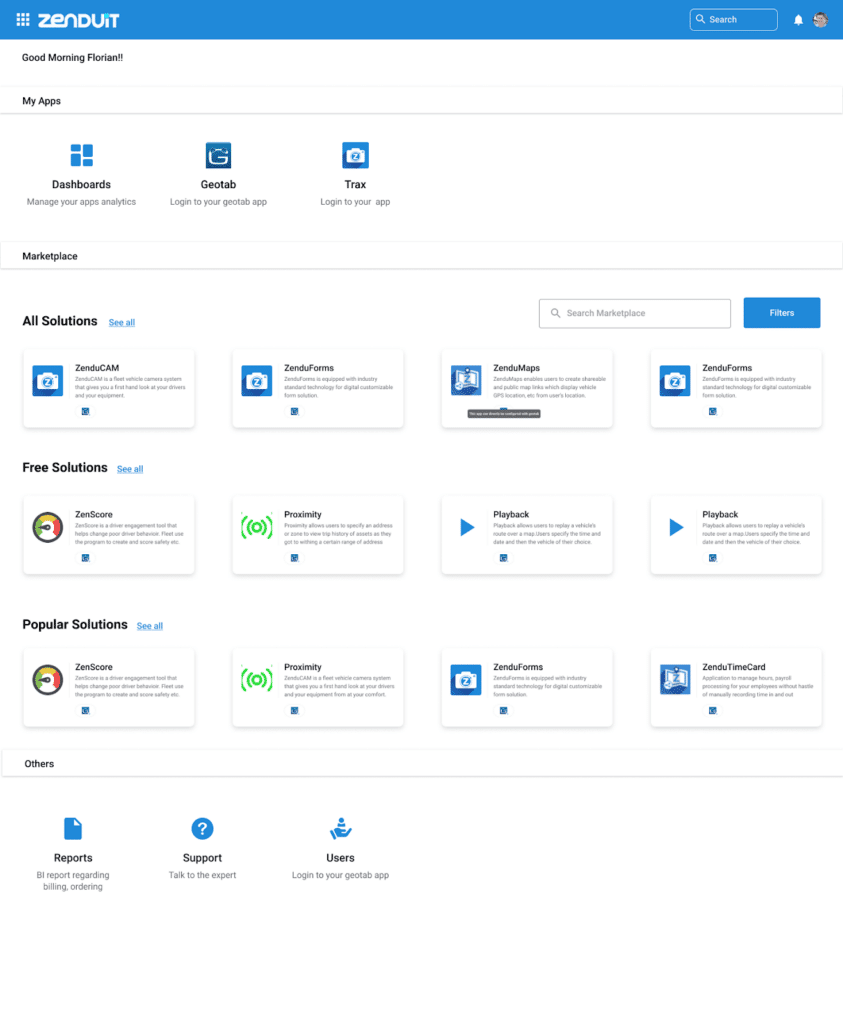This screenshot has height=1024, width=843.
Task: Focus the Search Marketplace input field
Action: [635, 313]
